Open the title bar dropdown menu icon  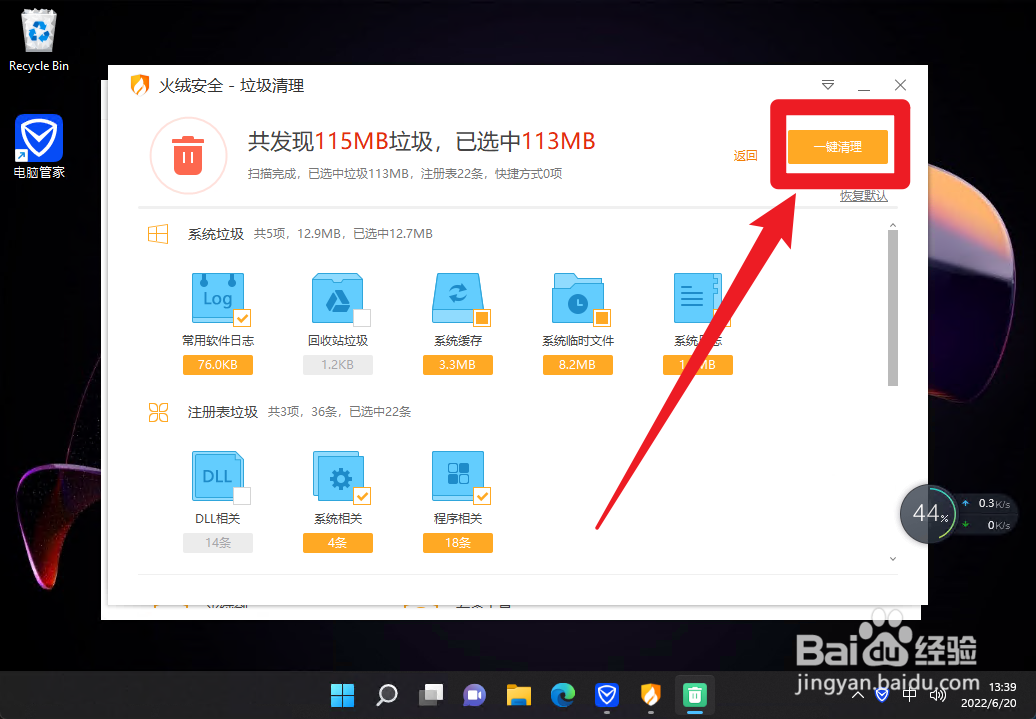coord(828,85)
